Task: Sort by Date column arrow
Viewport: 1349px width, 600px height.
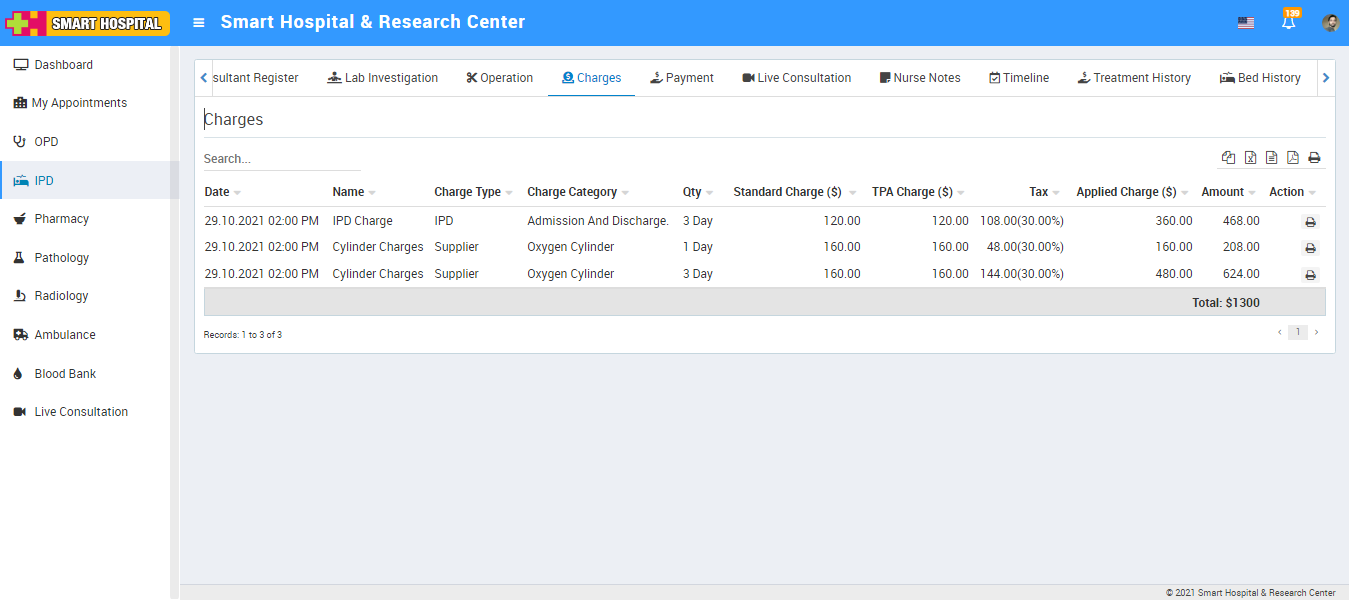Action: (237, 193)
